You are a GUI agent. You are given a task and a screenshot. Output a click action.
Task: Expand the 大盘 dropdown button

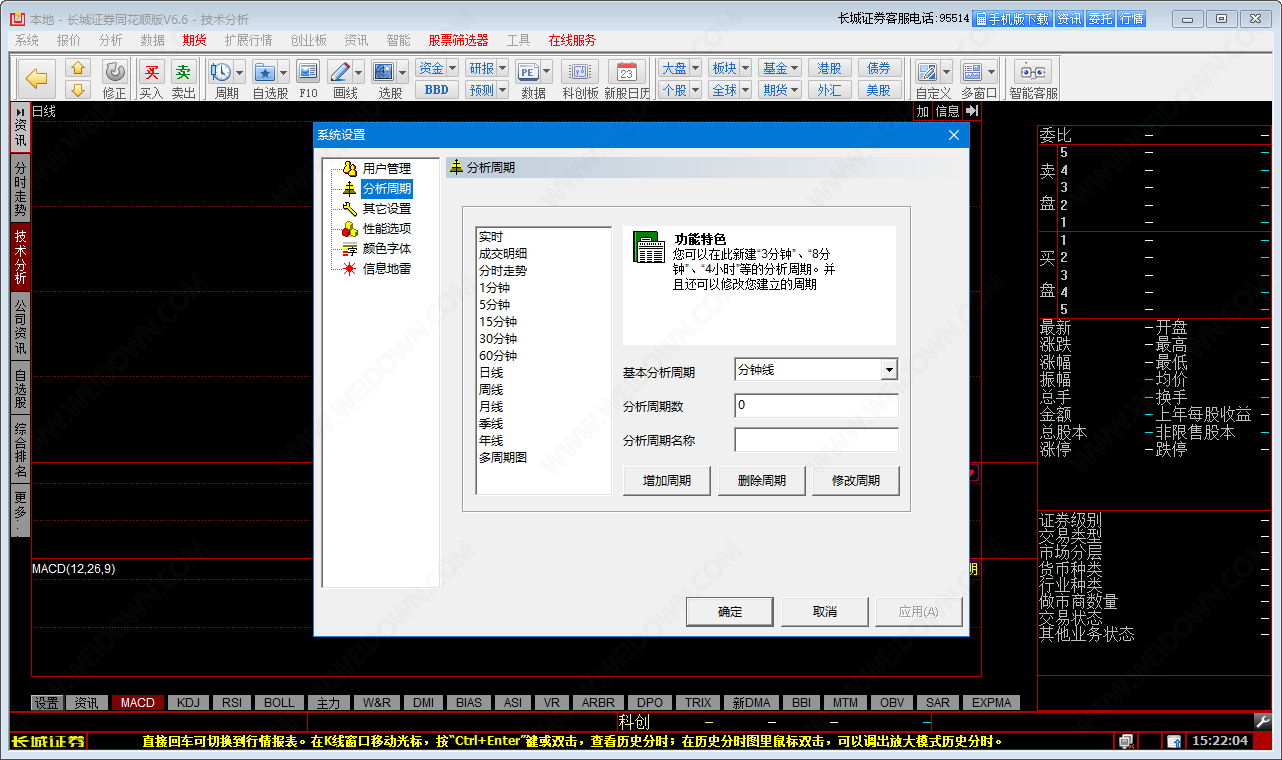680,68
